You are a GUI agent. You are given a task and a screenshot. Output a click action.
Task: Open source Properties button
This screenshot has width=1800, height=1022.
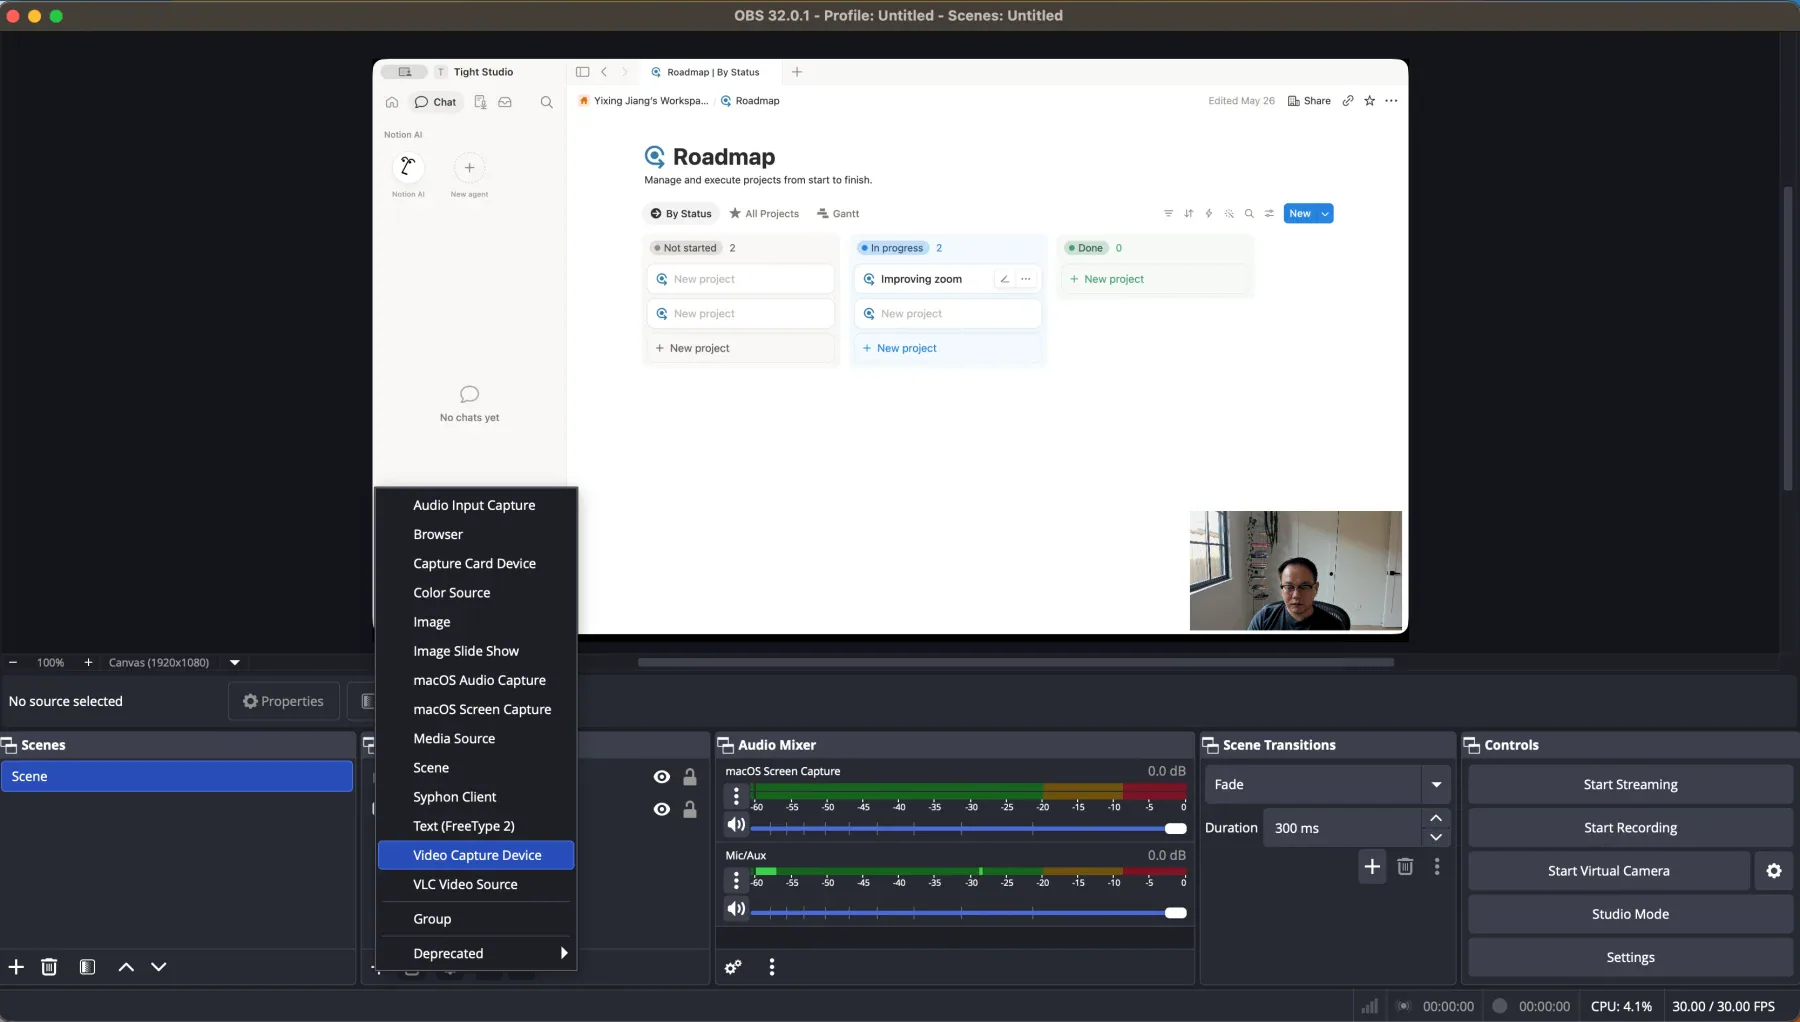coord(284,701)
